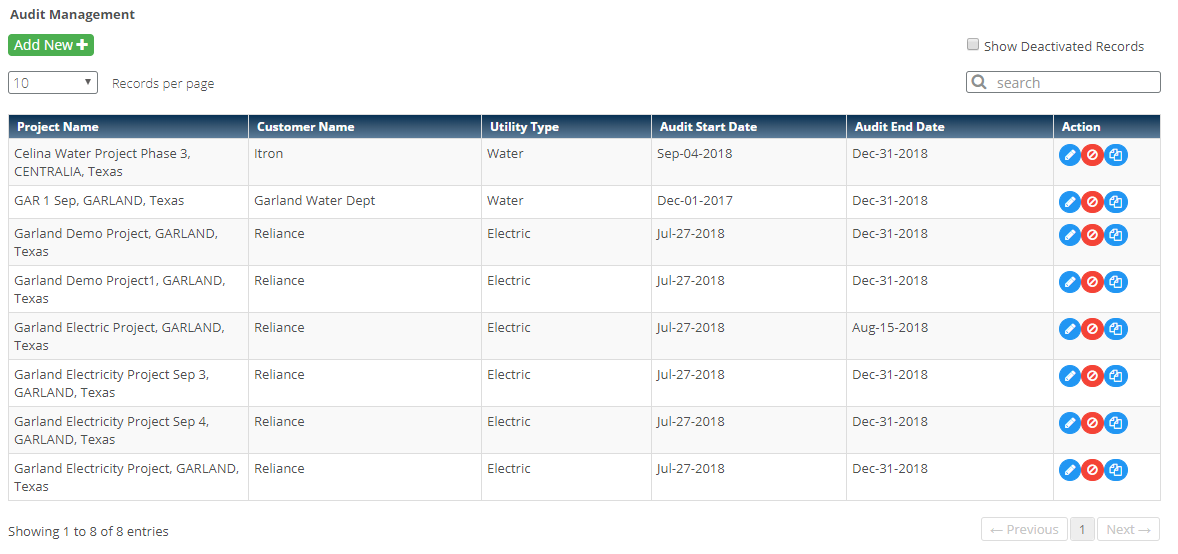Copy the Garland Electricity Project Sep 3 audit
Image resolution: width=1178 pixels, height=554 pixels.
click(1116, 376)
